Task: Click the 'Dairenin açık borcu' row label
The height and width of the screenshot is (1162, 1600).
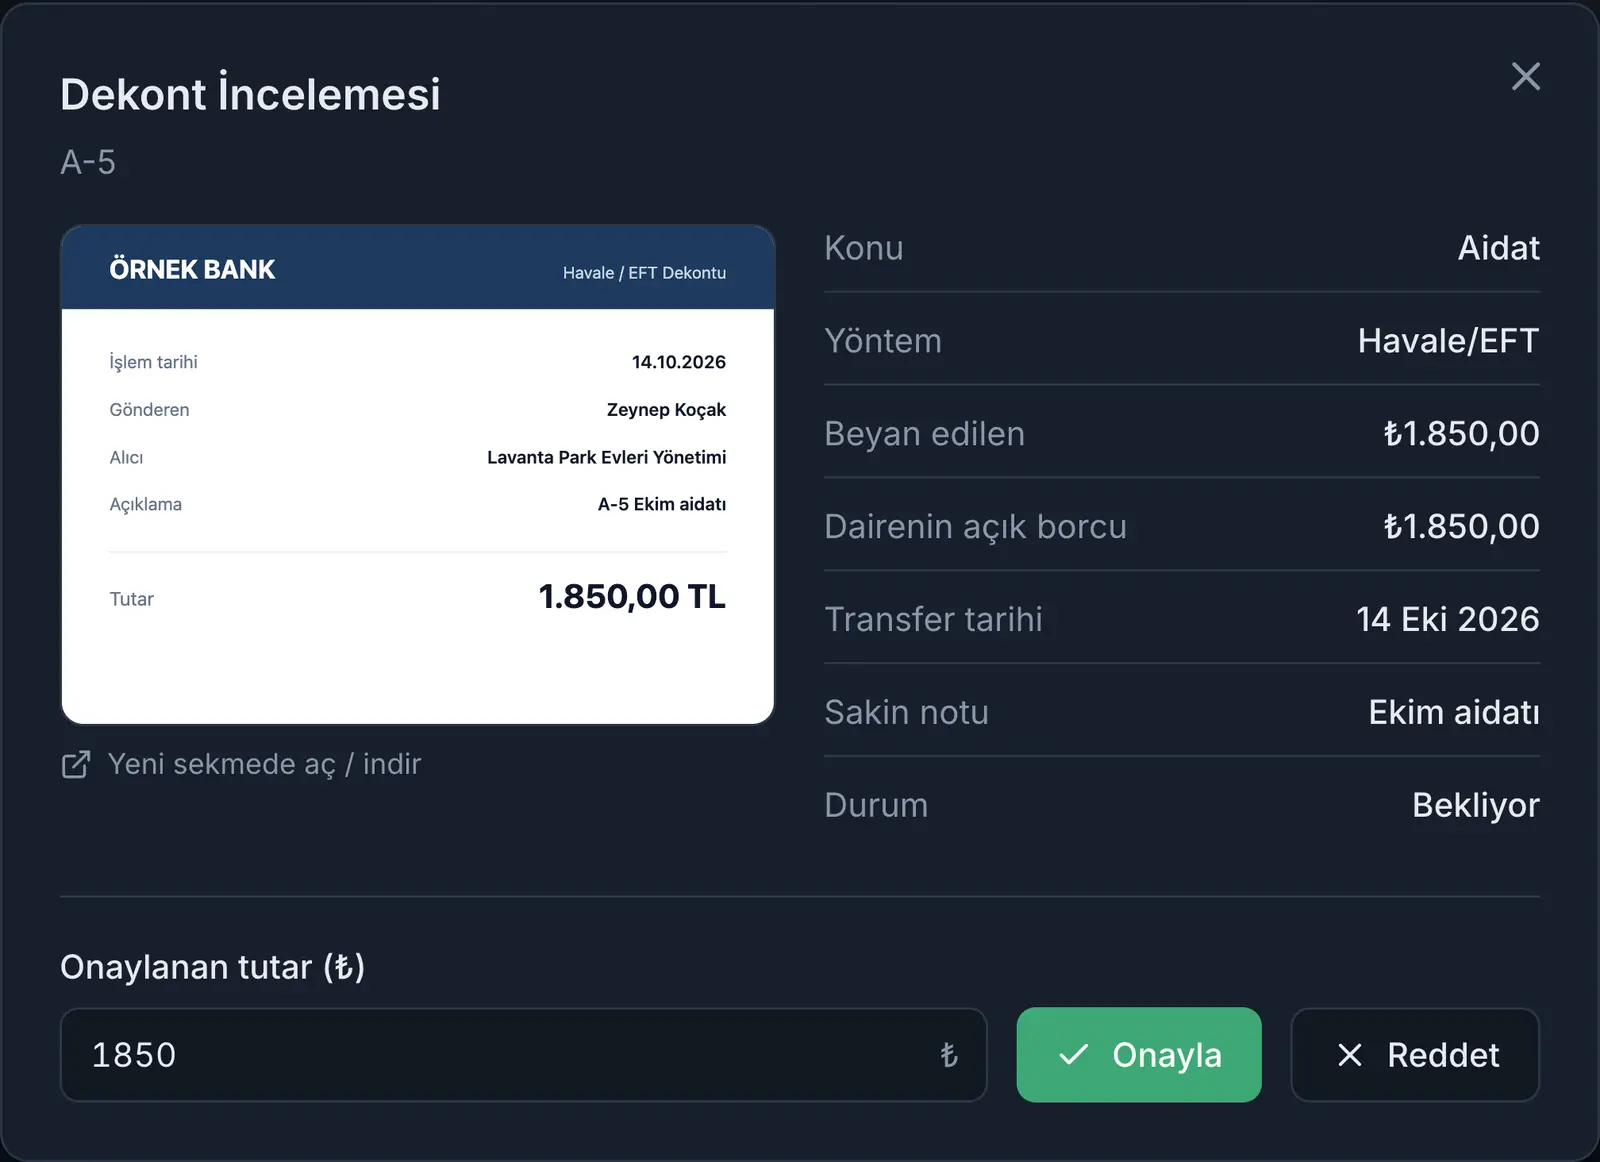Action: 975,527
